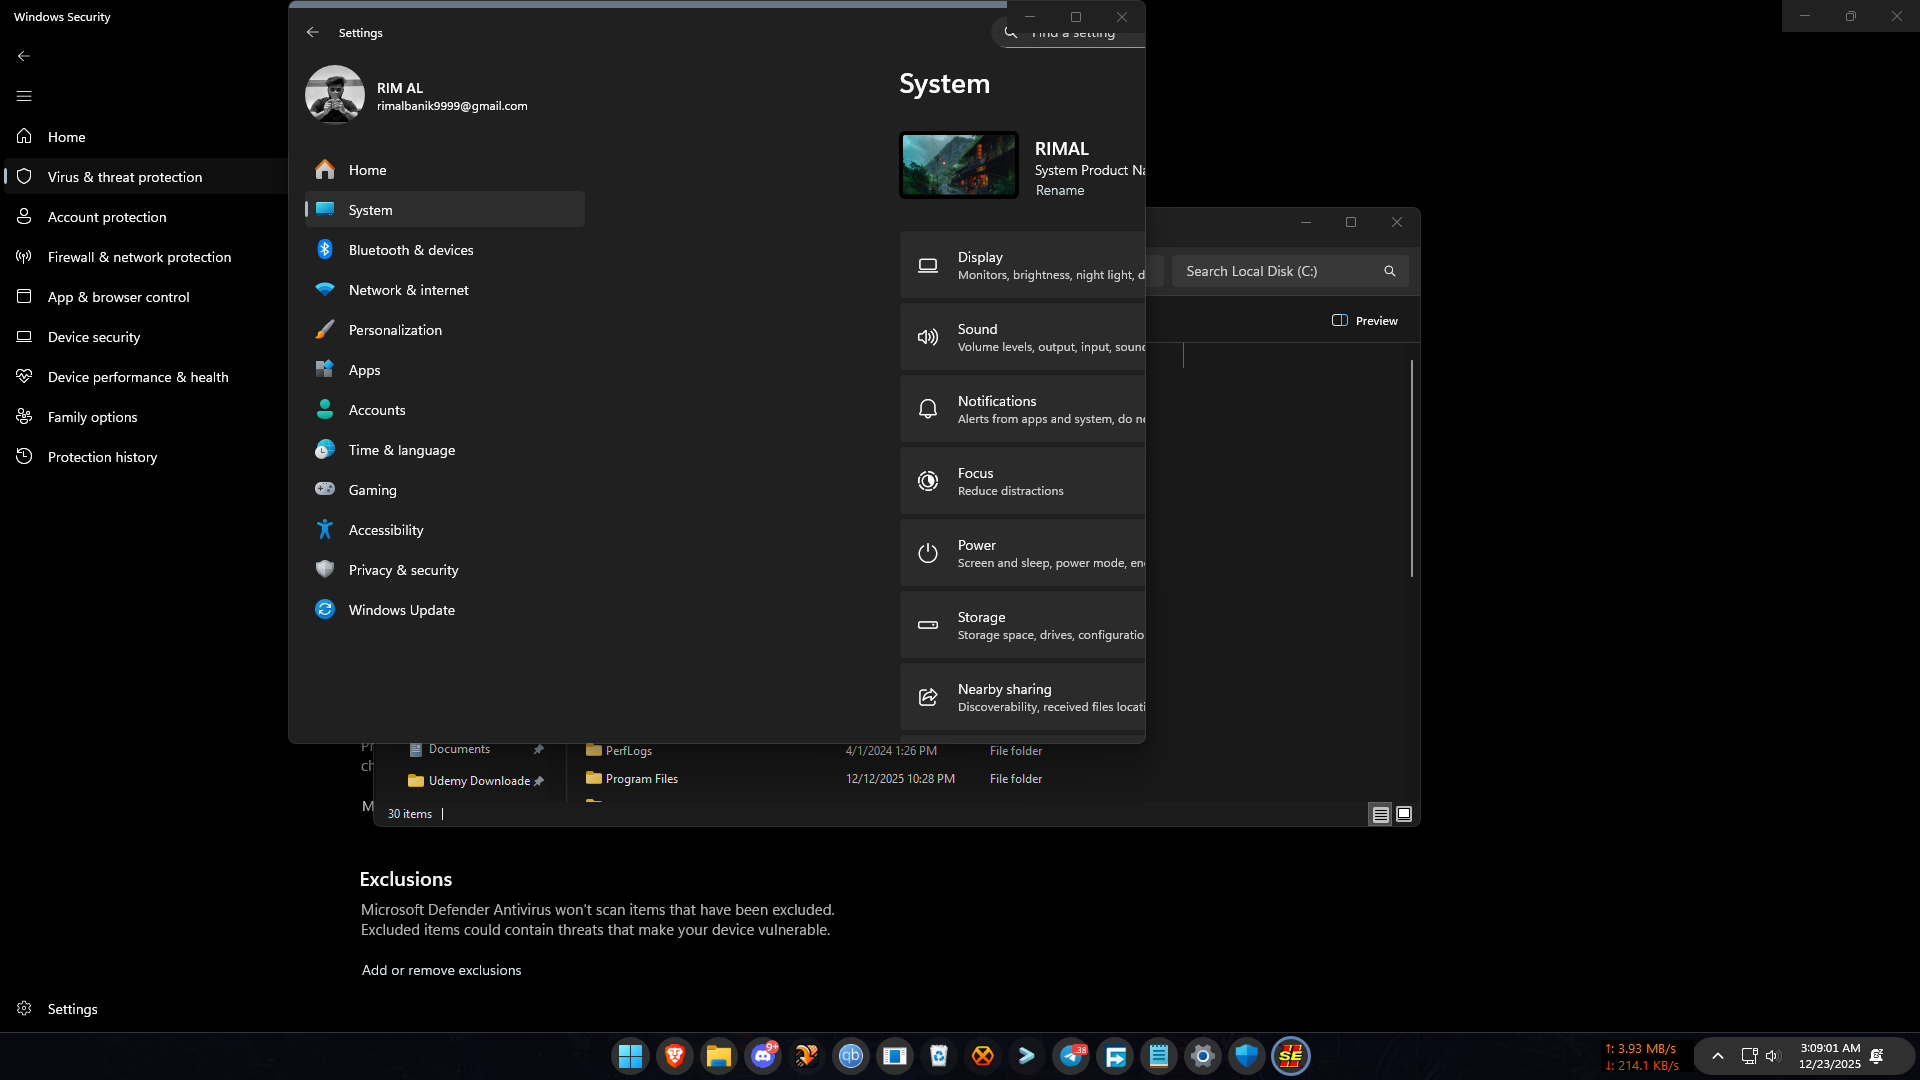Select Account protection in Windows Security sidebar
This screenshot has height=1080, width=1920.
146,217
